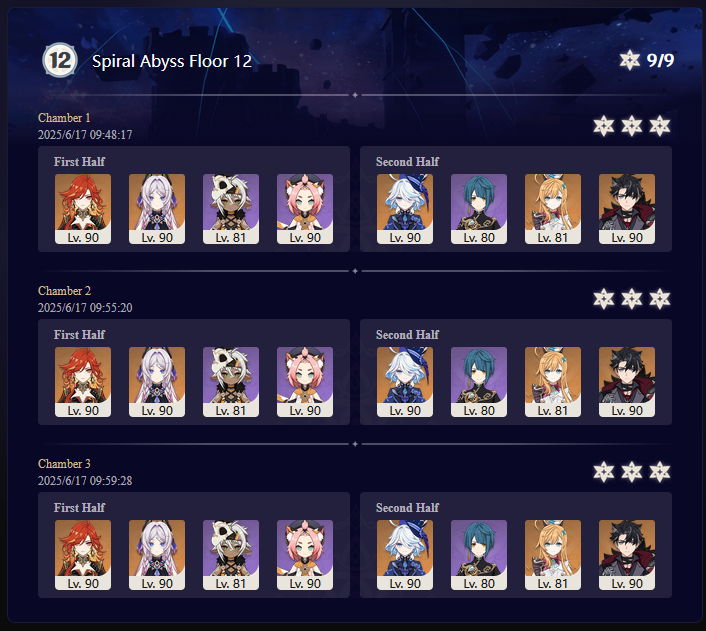Click pink-haired character in Chamber 1 First Half

tap(305, 209)
